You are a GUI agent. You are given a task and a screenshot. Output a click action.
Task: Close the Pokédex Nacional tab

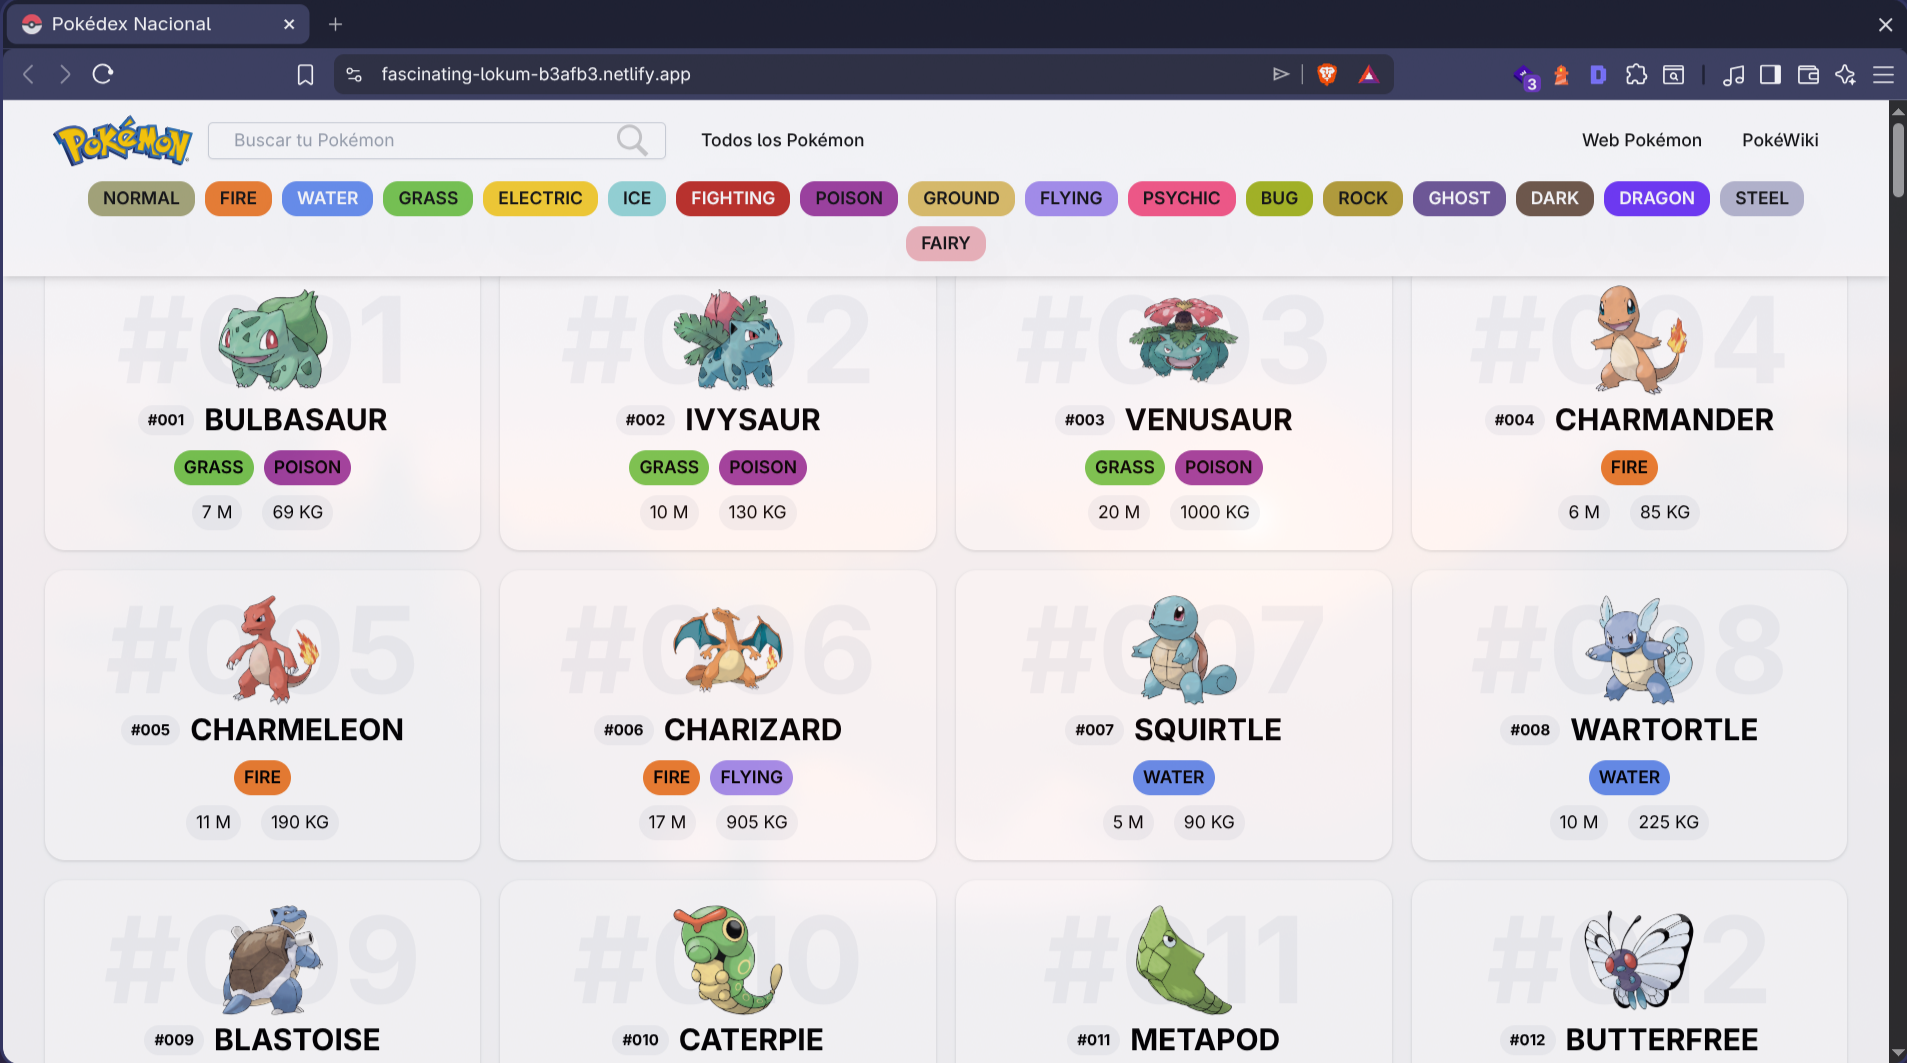click(x=289, y=24)
